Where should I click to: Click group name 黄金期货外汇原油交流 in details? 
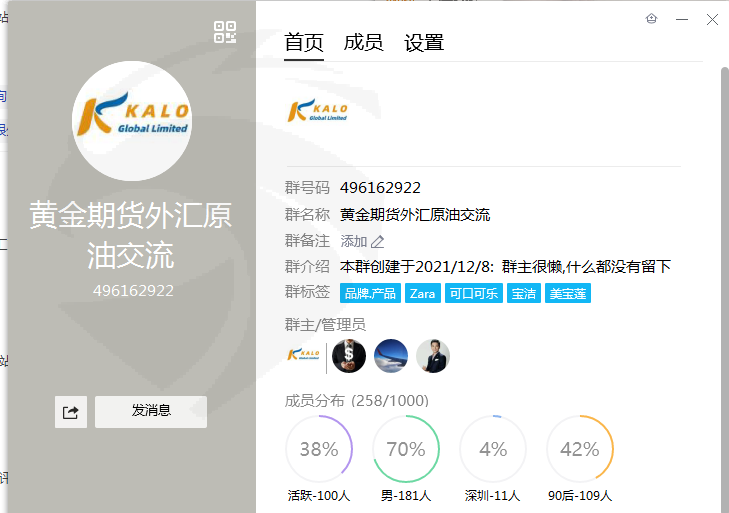pyautogui.click(x=415, y=215)
